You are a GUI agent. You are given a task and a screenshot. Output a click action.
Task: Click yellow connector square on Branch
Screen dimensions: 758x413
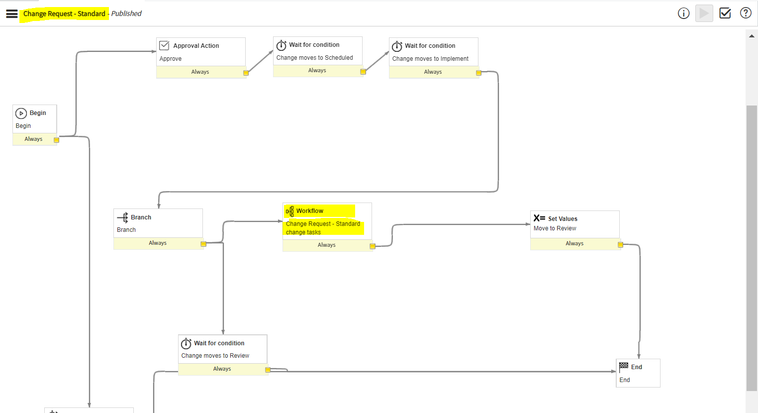tap(204, 244)
